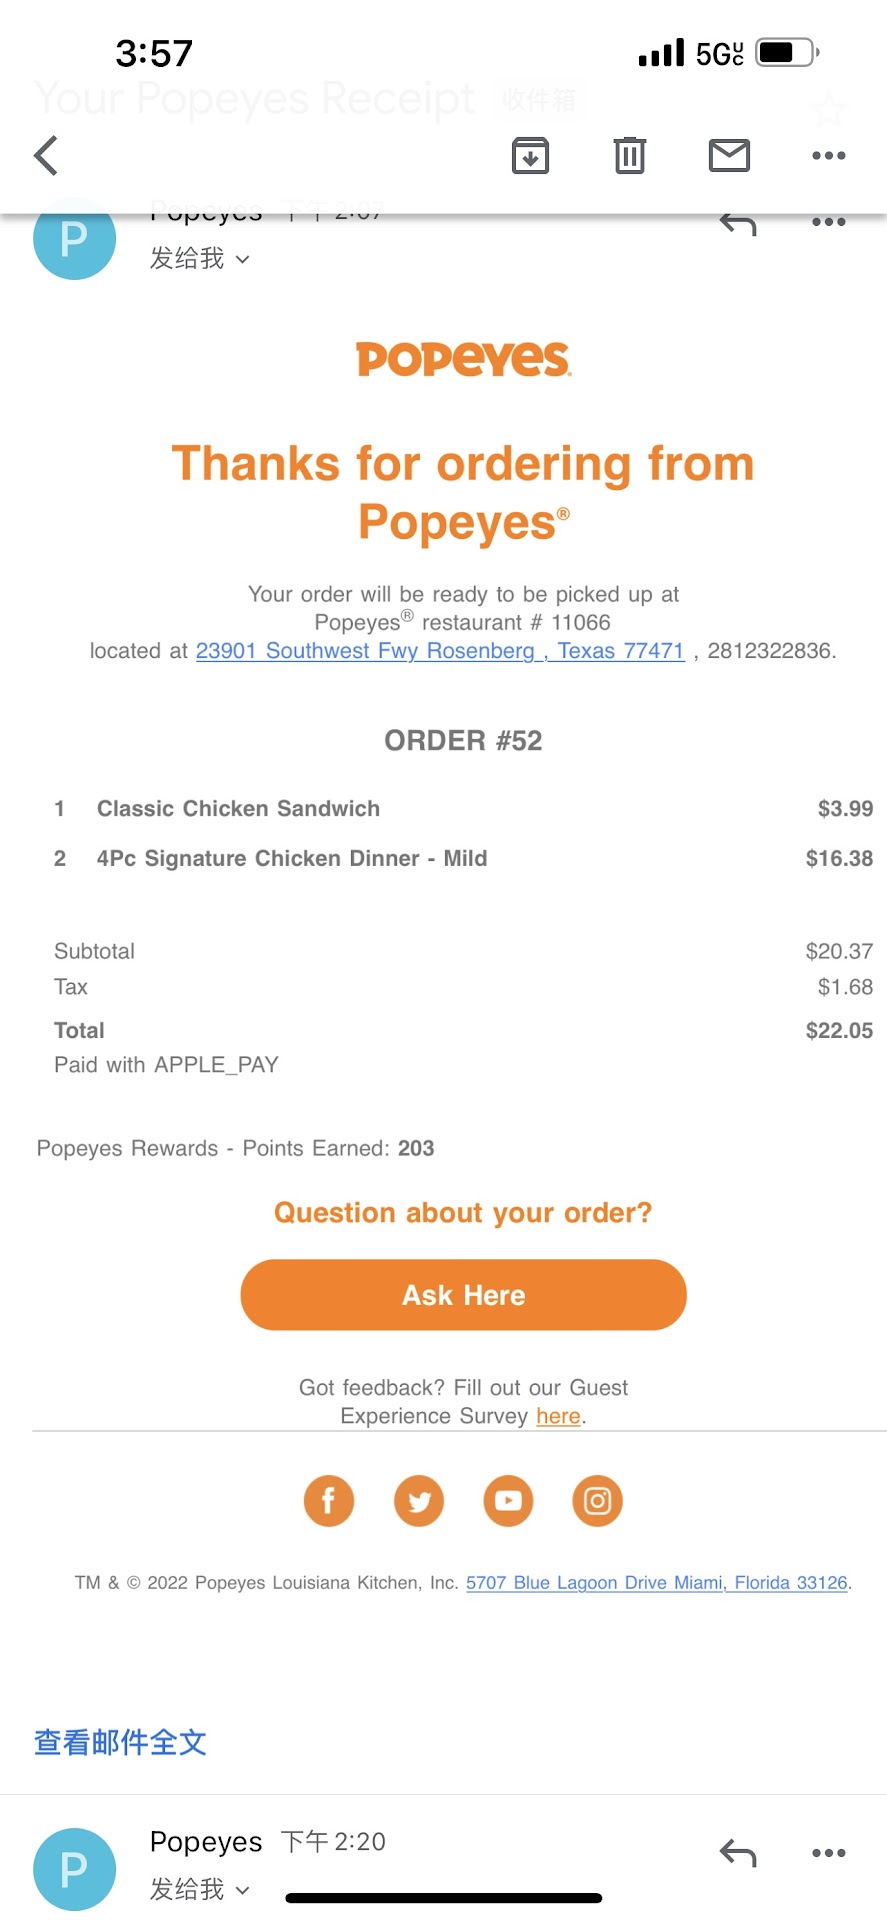Open the Guest Experience Survey here link
Image resolution: width=887 pixels, height=1920 pixels.
558,1416
